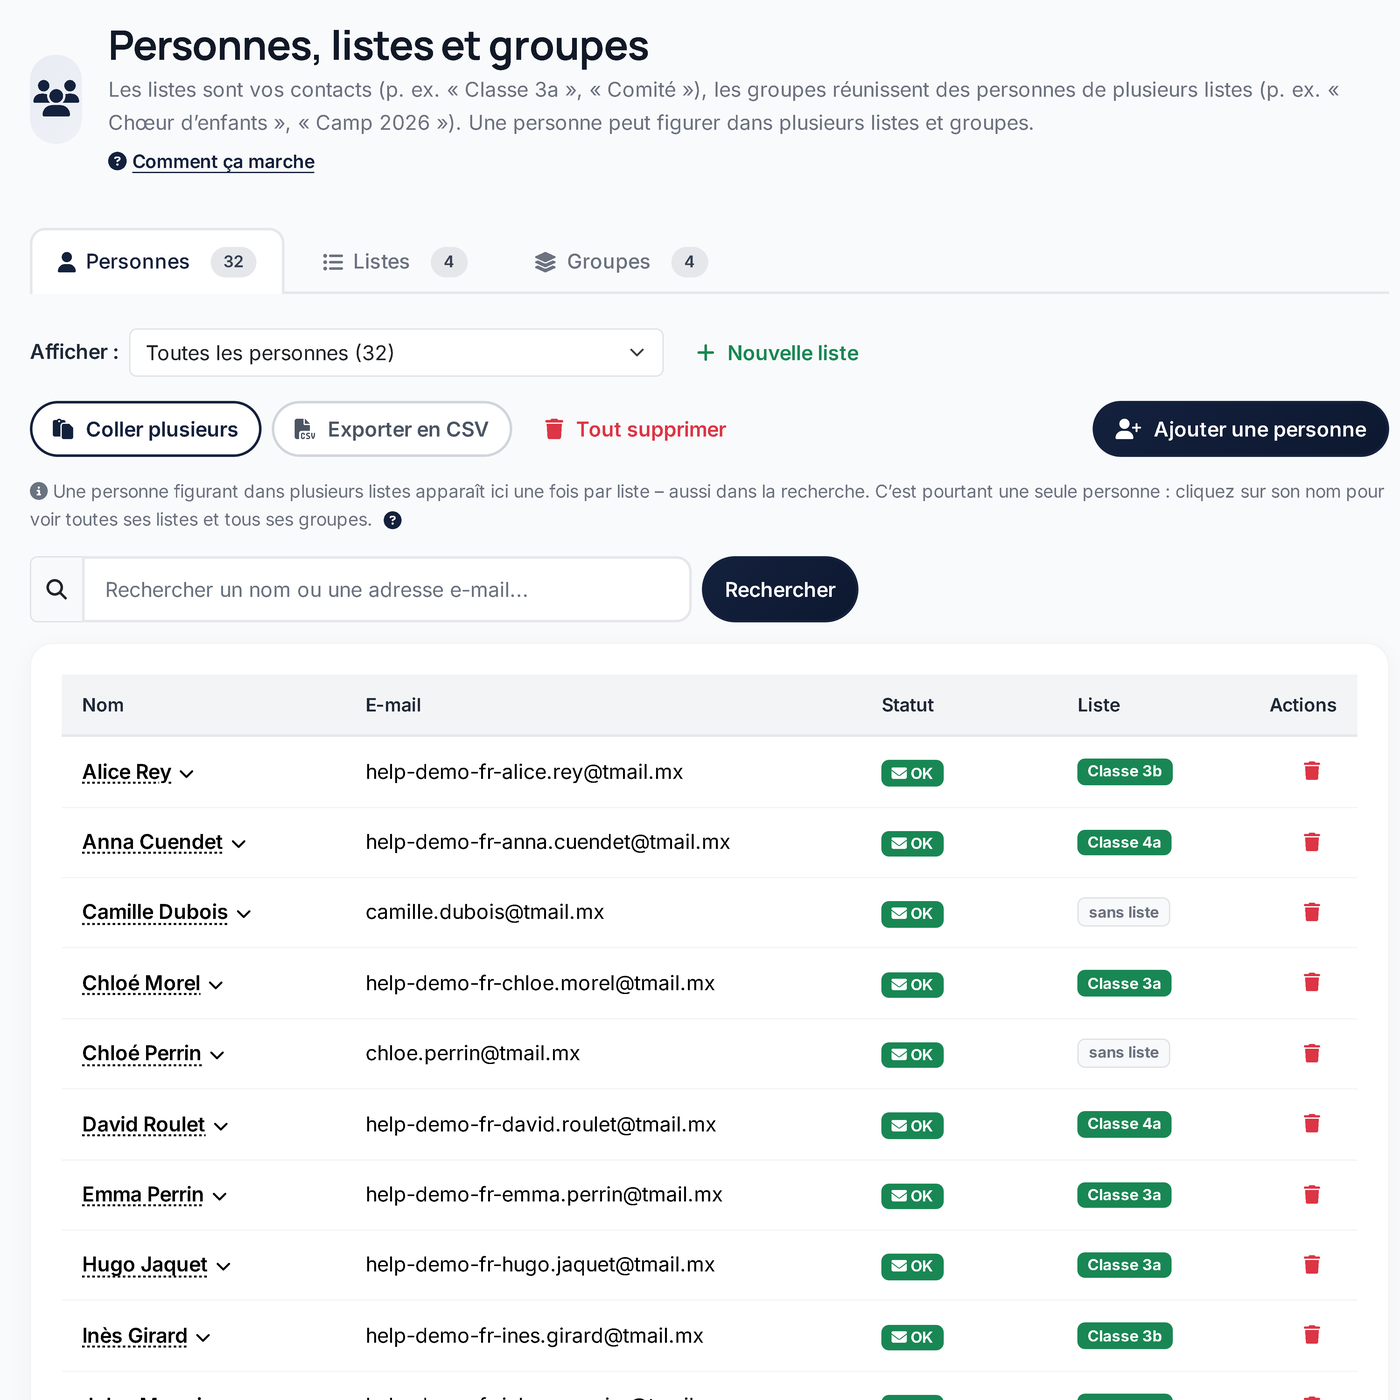This screenshot has height=1400, width=1400.
Task: Expand Alice Rey details chevron
Action: click(187, 774)
